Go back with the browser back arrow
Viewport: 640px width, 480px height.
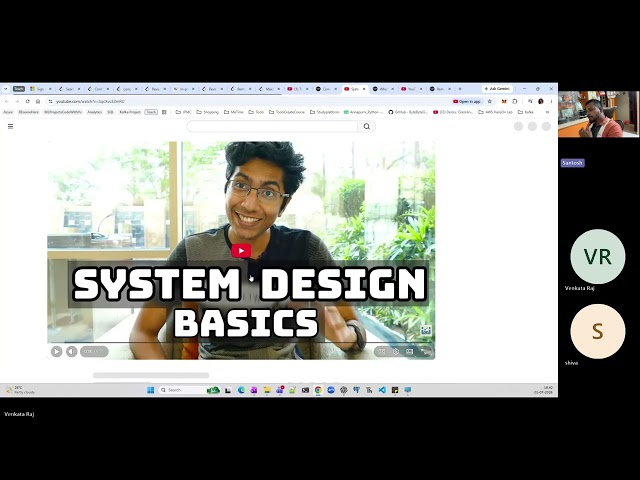[x=7, y=101]
